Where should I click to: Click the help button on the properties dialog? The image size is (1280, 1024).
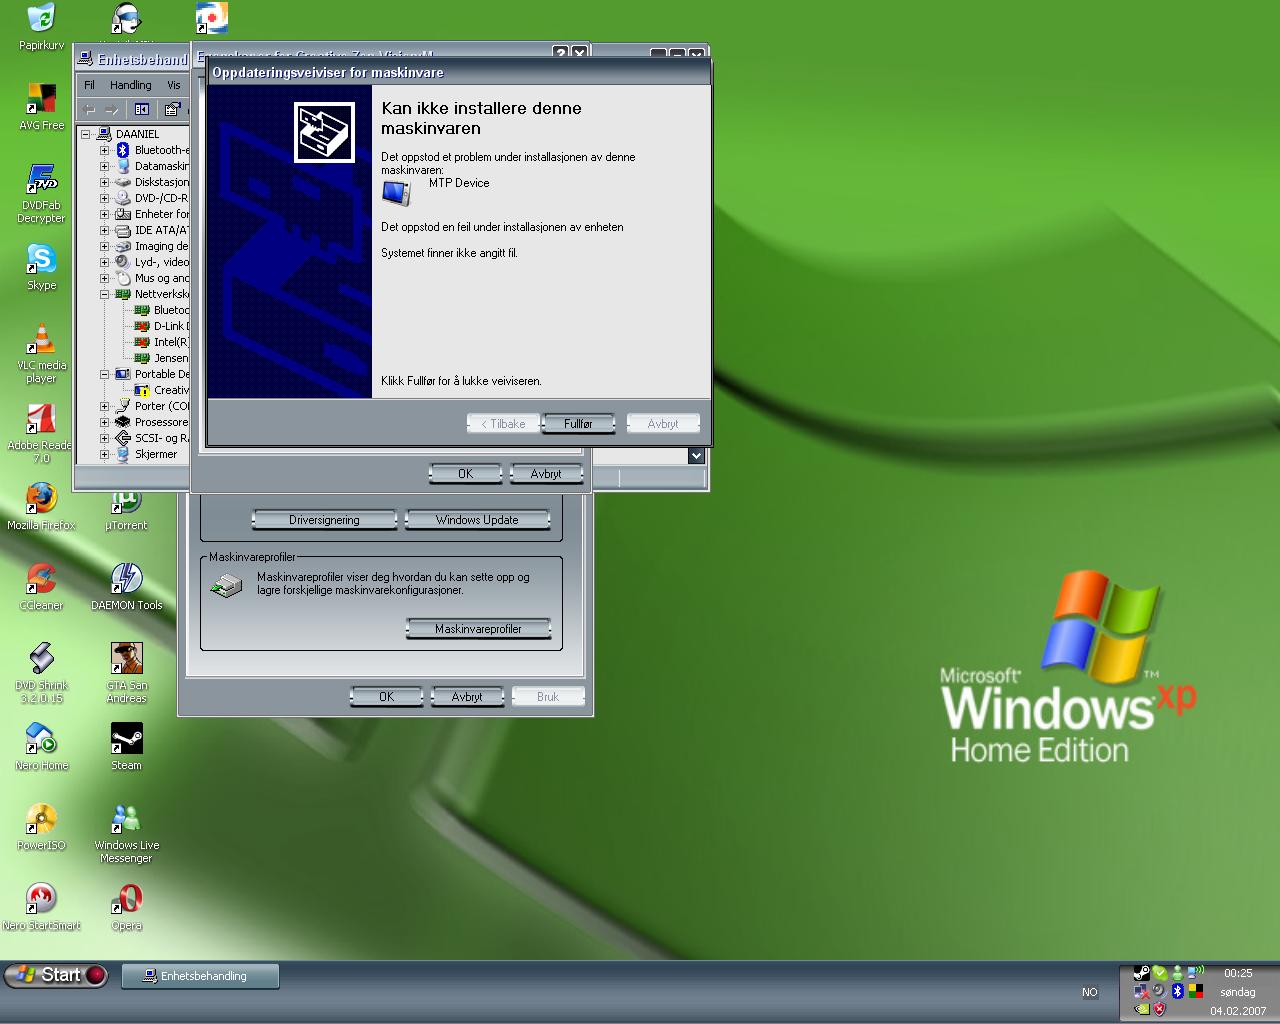pos(561,53)
